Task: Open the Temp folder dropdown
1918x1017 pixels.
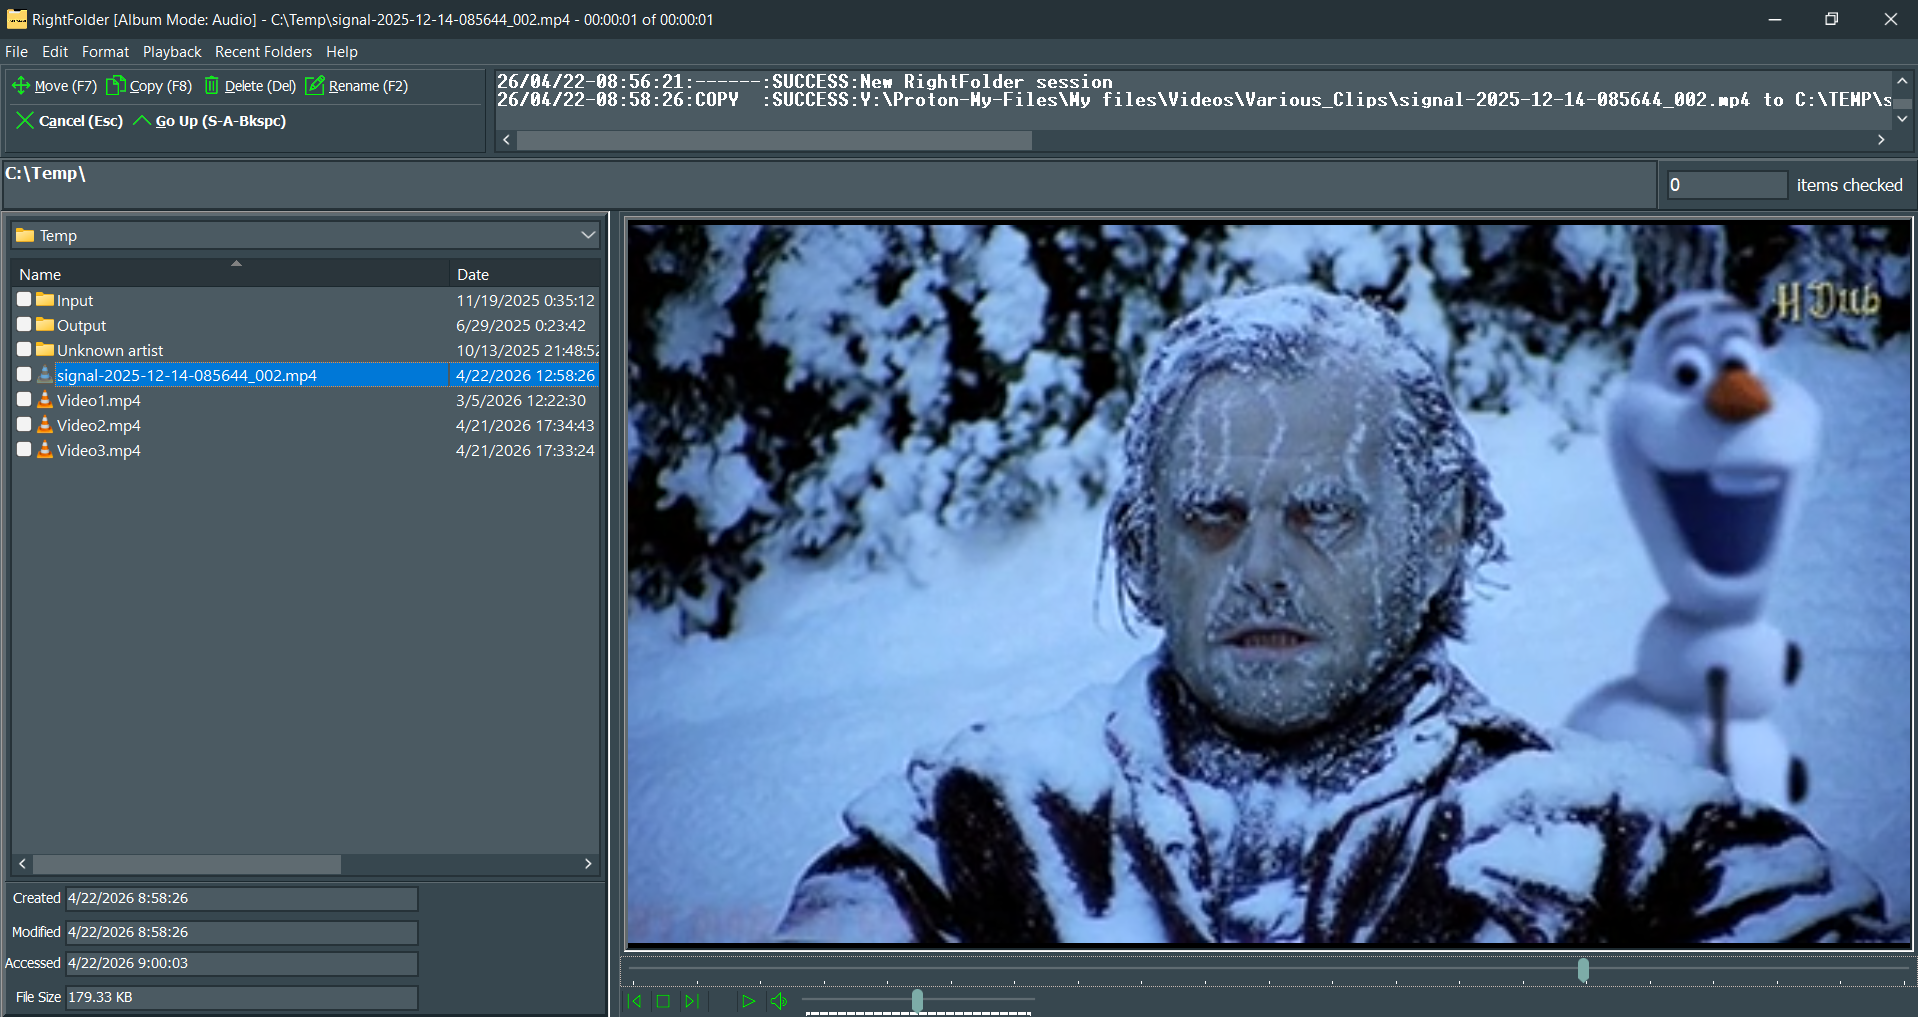Action: point(587,235)
